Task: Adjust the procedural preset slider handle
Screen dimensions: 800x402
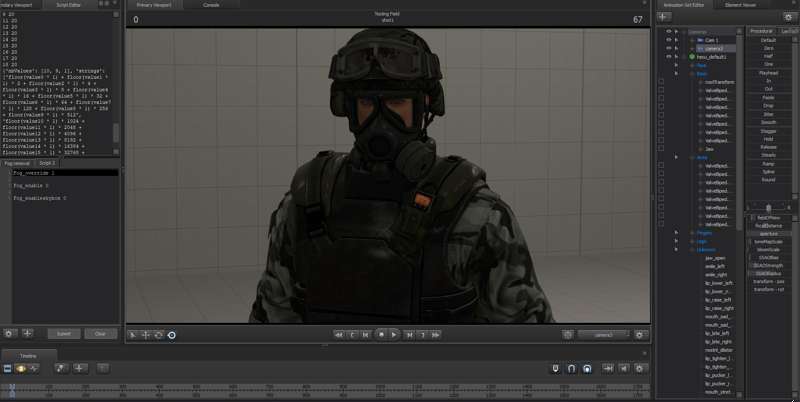Action: coord(768,207)
